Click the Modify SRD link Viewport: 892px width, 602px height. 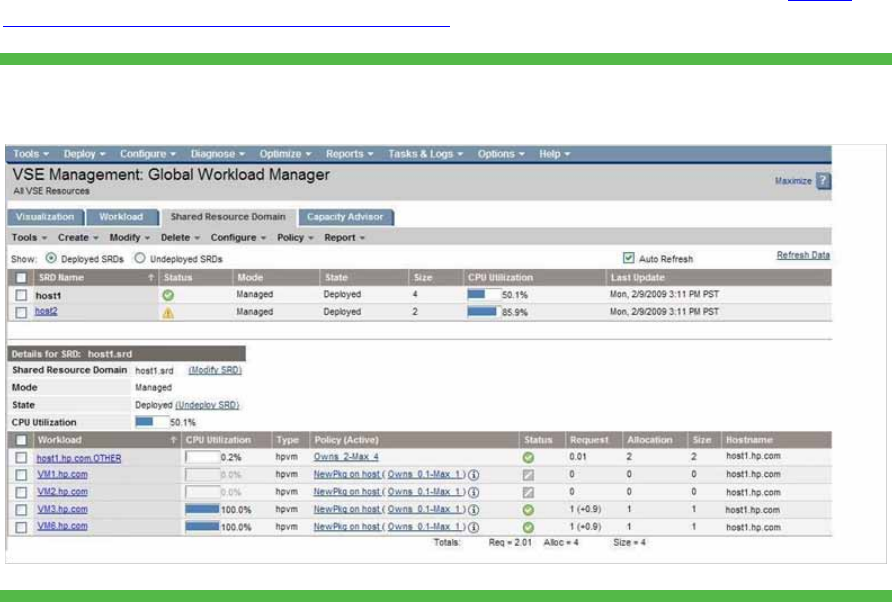(x=215, y=370)
